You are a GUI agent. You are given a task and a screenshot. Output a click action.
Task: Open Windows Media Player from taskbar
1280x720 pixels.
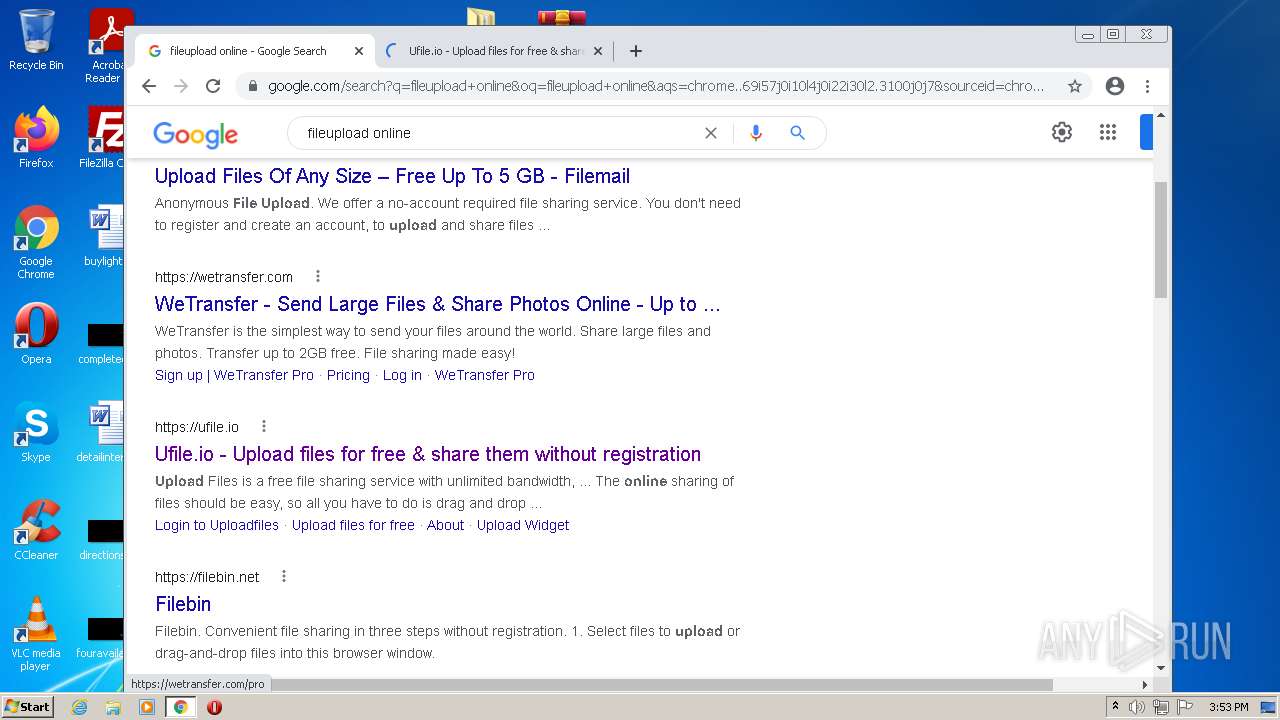(147, 707)
